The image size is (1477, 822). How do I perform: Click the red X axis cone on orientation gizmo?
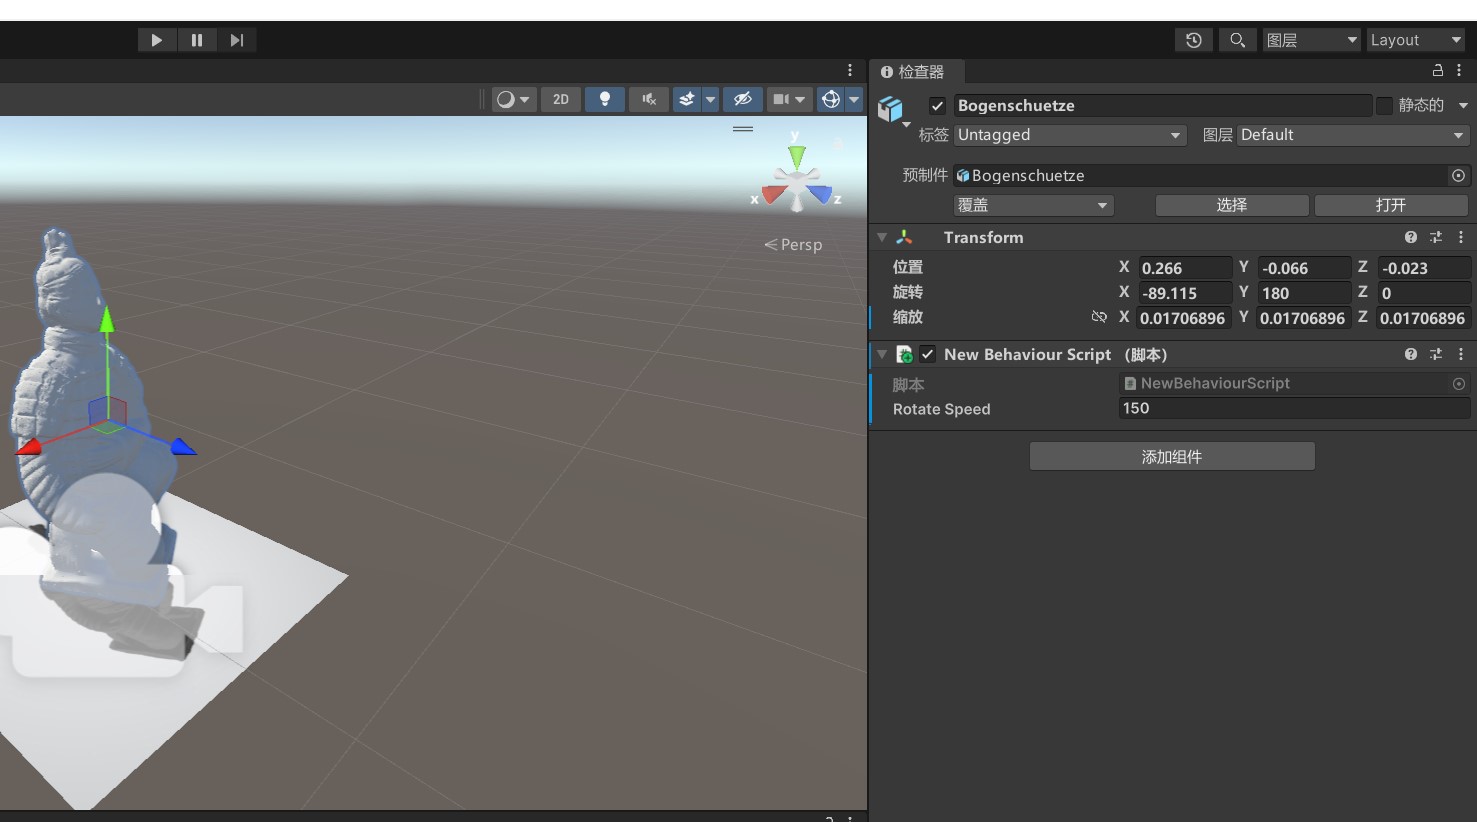773,194
